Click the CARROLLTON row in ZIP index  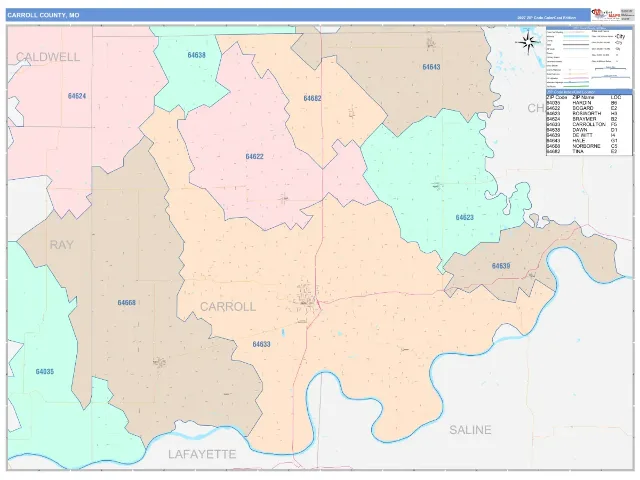point(582,124)
